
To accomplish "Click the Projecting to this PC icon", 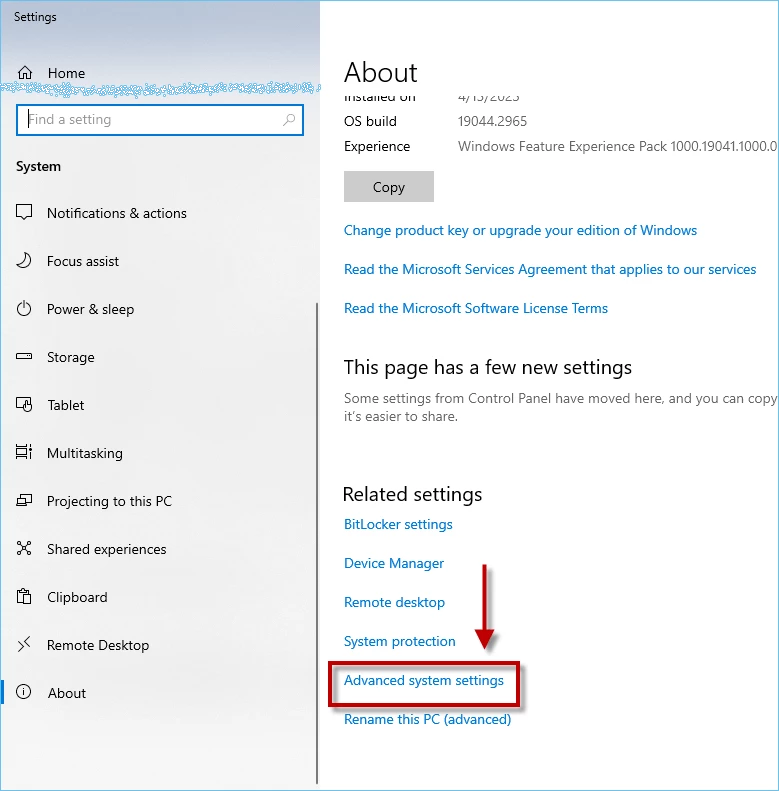I will [24, 500].
